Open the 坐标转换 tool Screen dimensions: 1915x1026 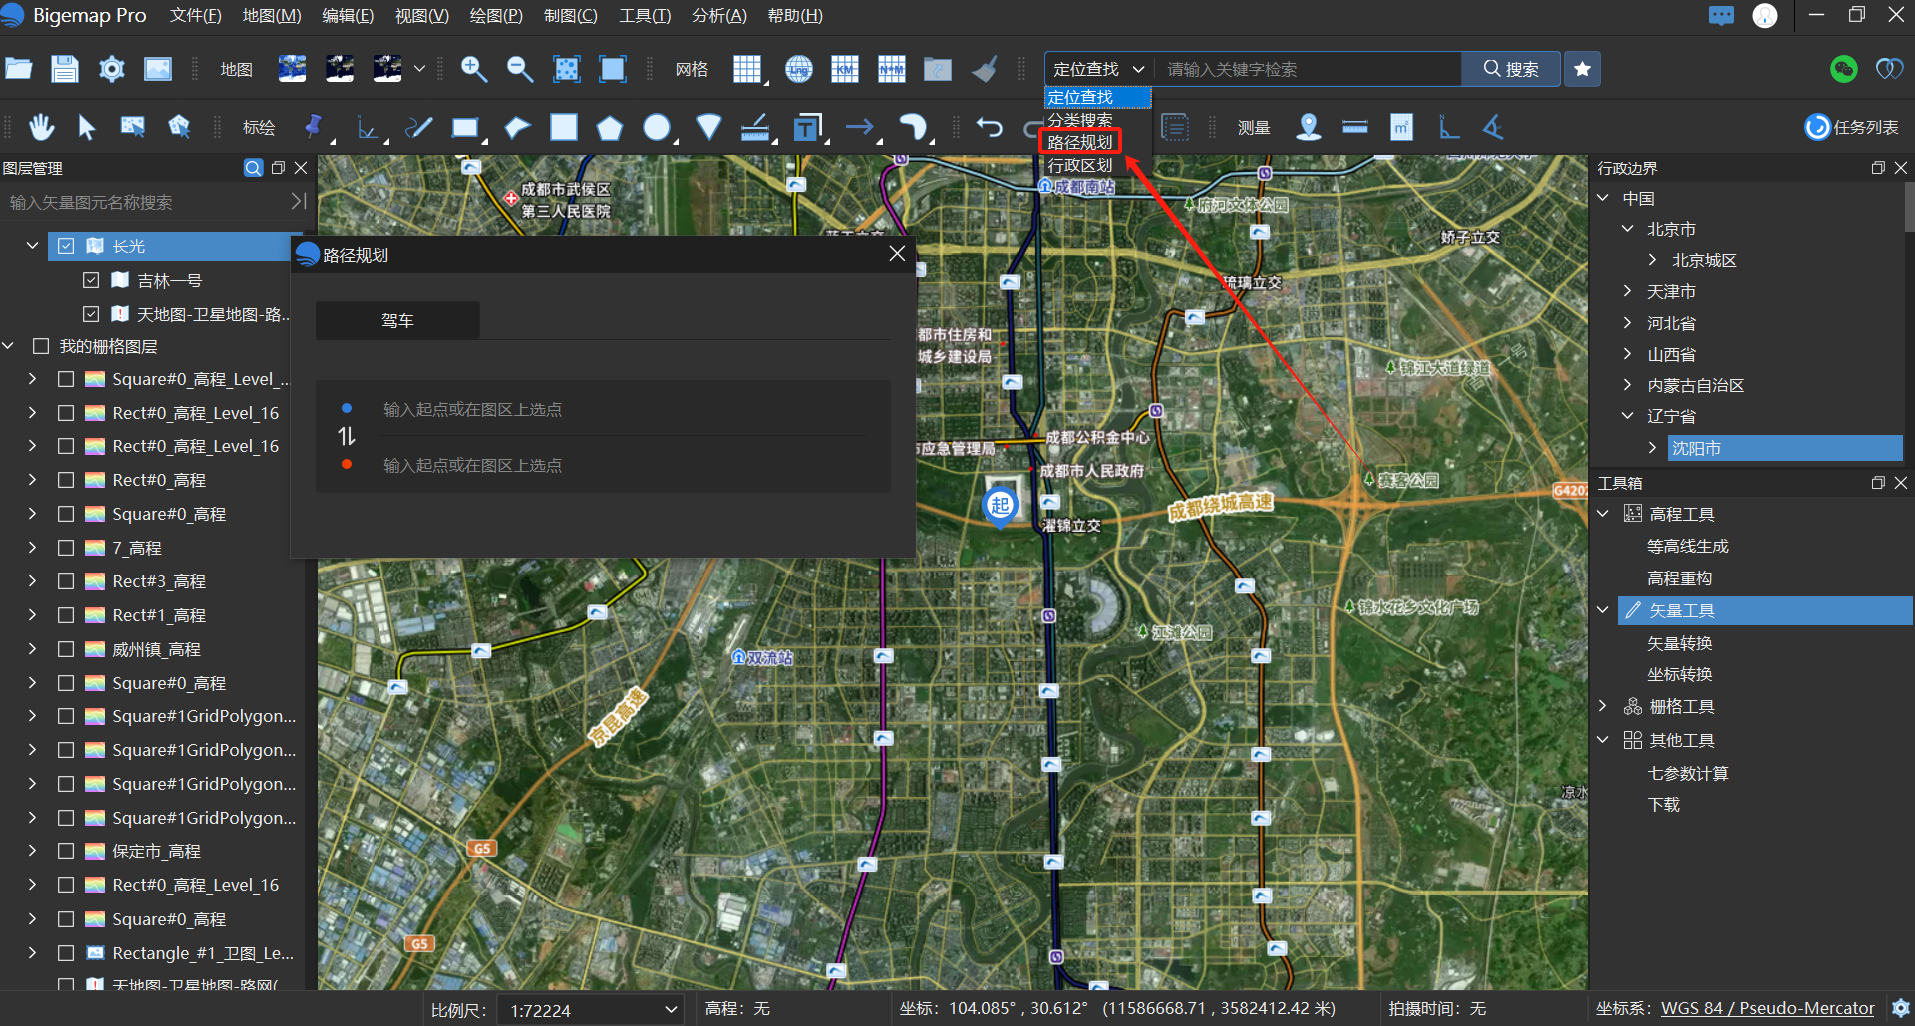pyautogui.click(x=1680, y=674)
